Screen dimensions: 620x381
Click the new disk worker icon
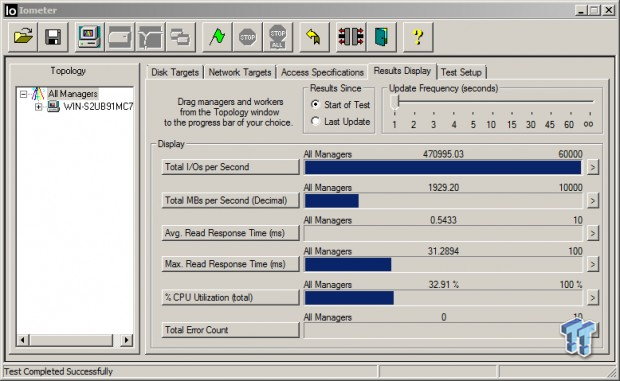click(x=120, y=37)
